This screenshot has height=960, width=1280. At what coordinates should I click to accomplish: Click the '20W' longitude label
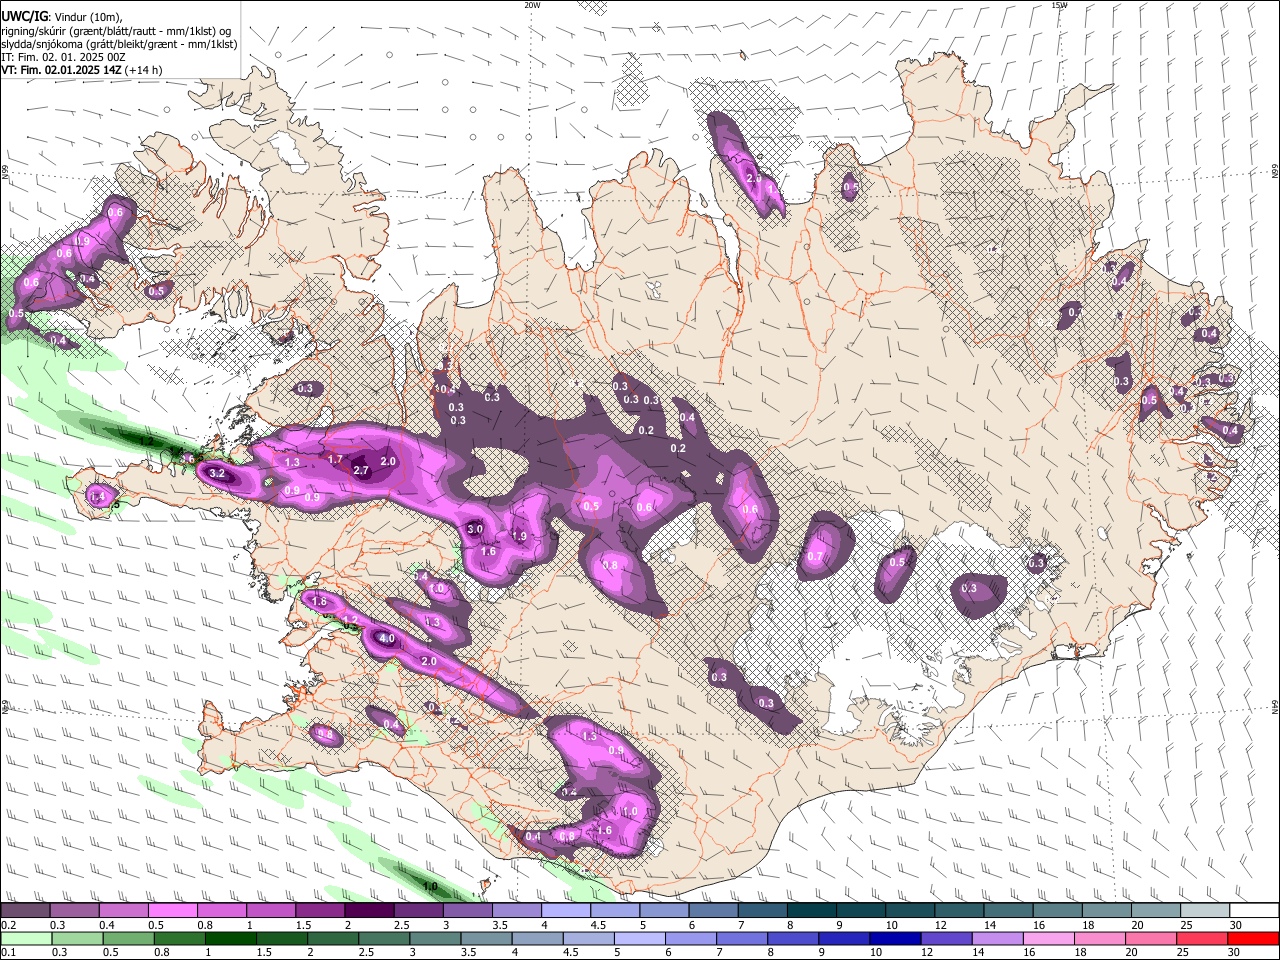click(532, 5)
